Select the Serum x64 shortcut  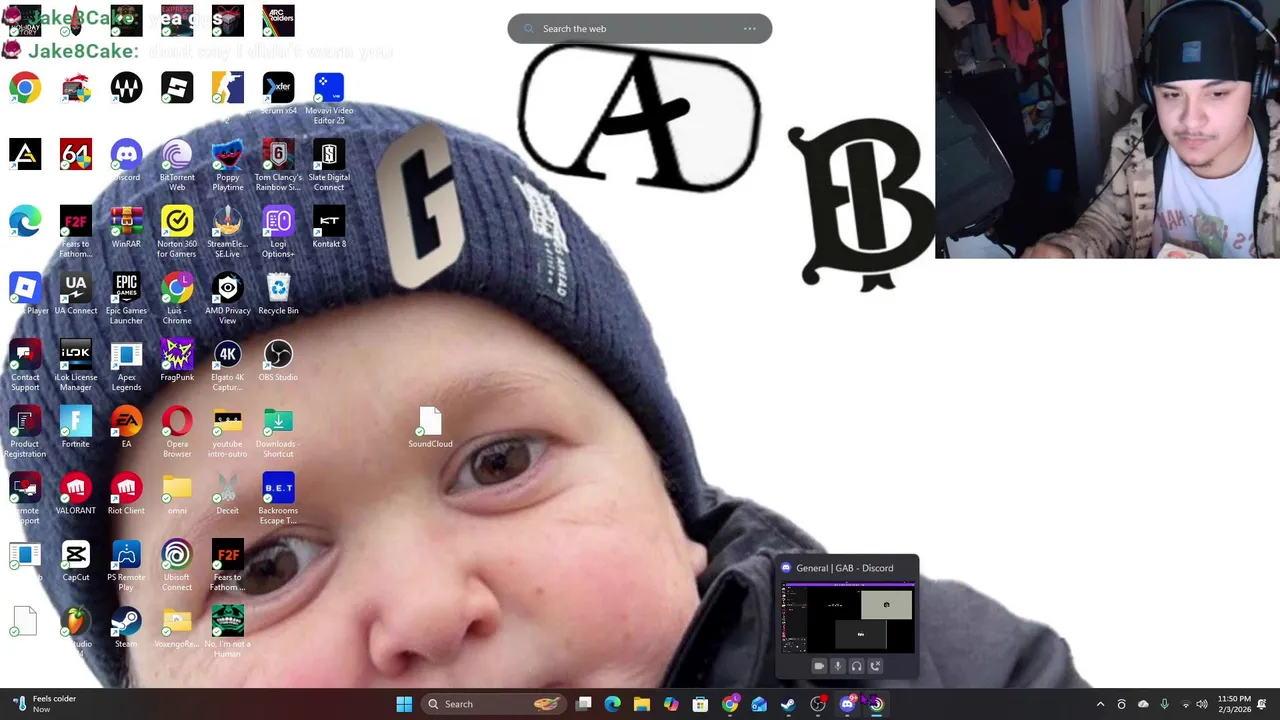coord(278,94)
